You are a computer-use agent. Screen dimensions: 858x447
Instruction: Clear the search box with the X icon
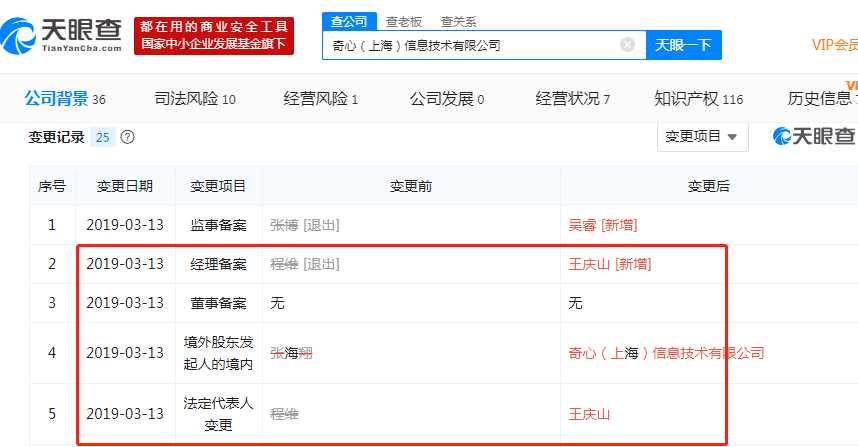[627, 45]
